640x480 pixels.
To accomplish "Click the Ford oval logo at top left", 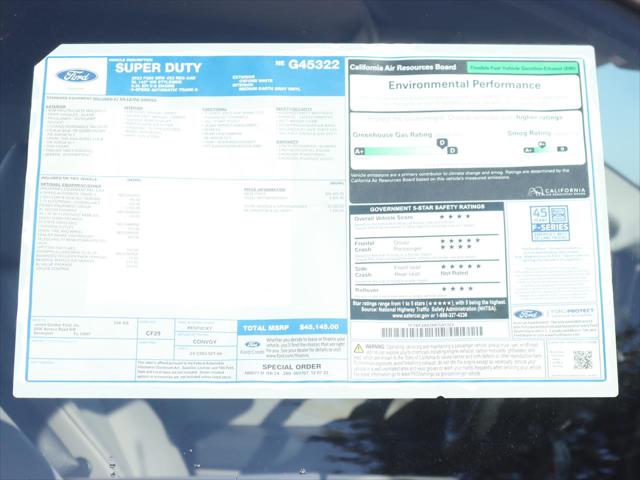I will coord(77,76).
